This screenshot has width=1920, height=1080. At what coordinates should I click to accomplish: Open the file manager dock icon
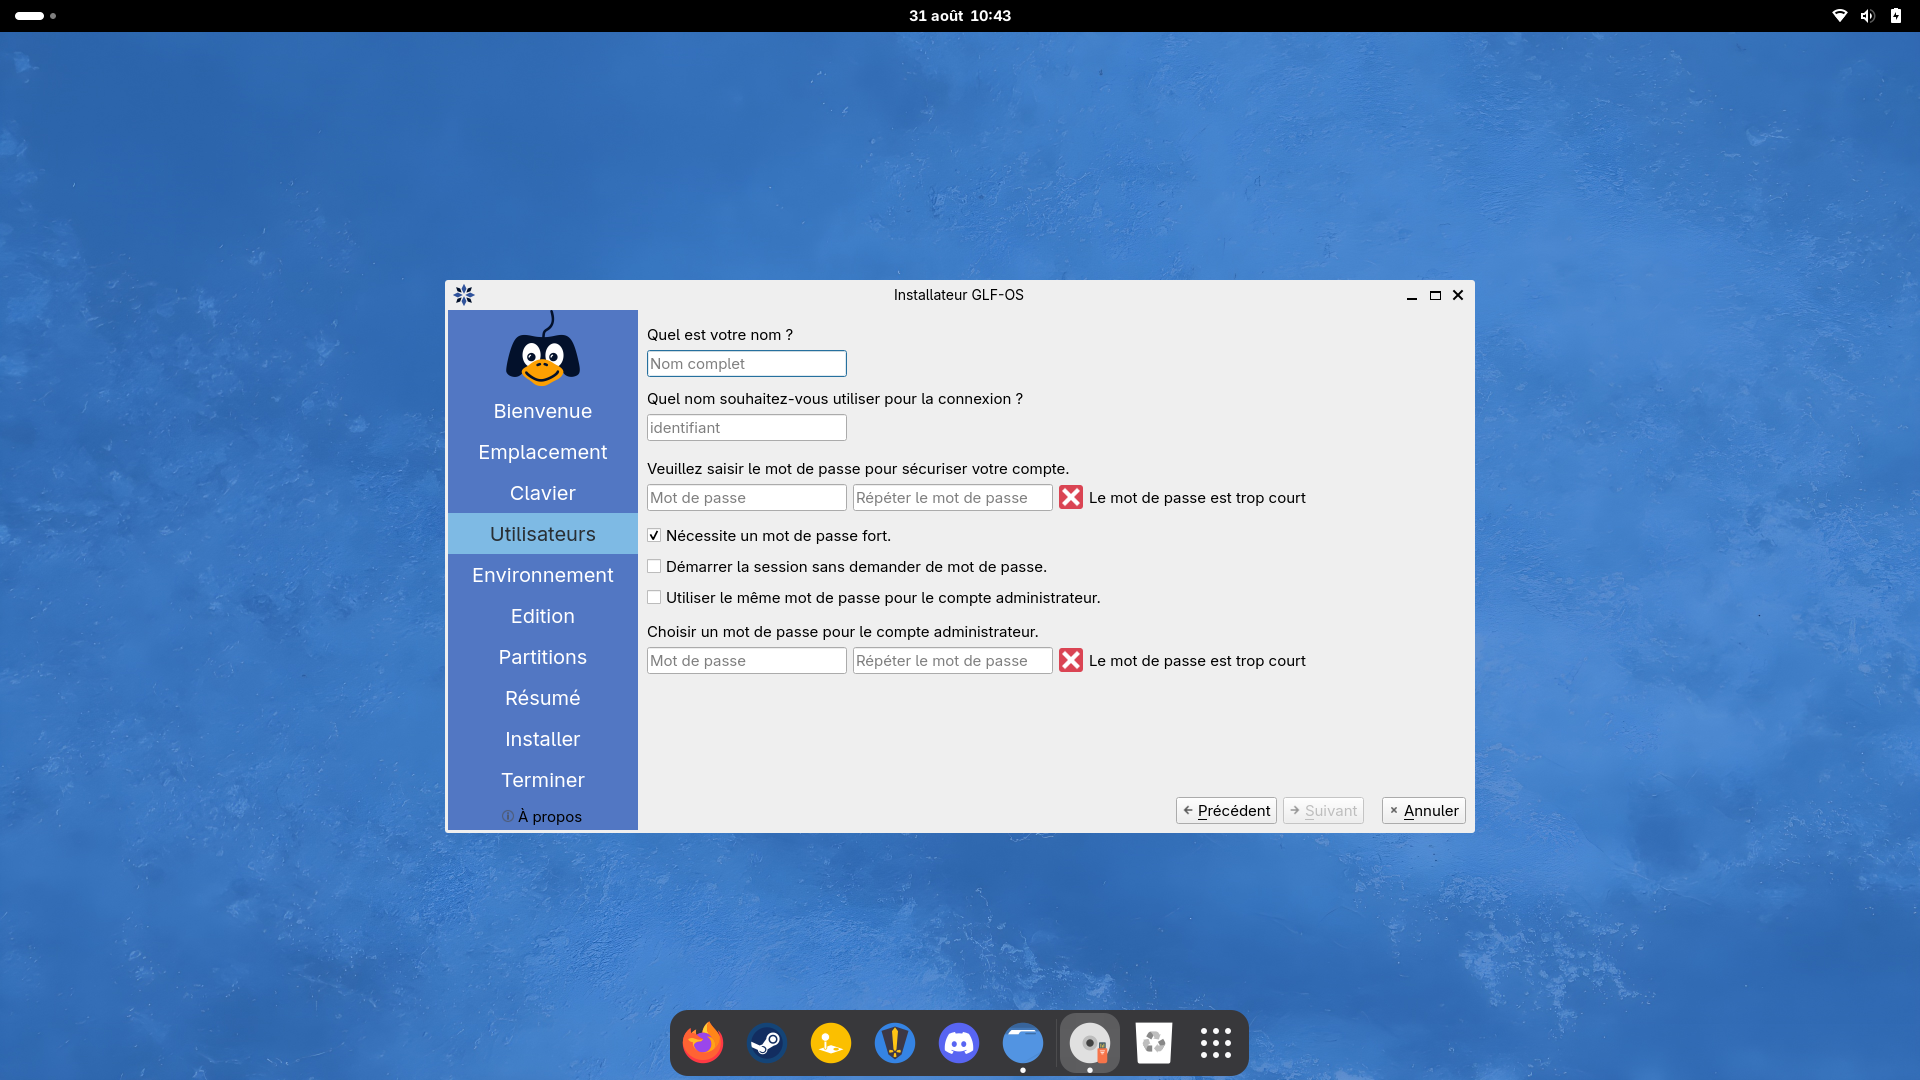click(x=1023, y=1043)
